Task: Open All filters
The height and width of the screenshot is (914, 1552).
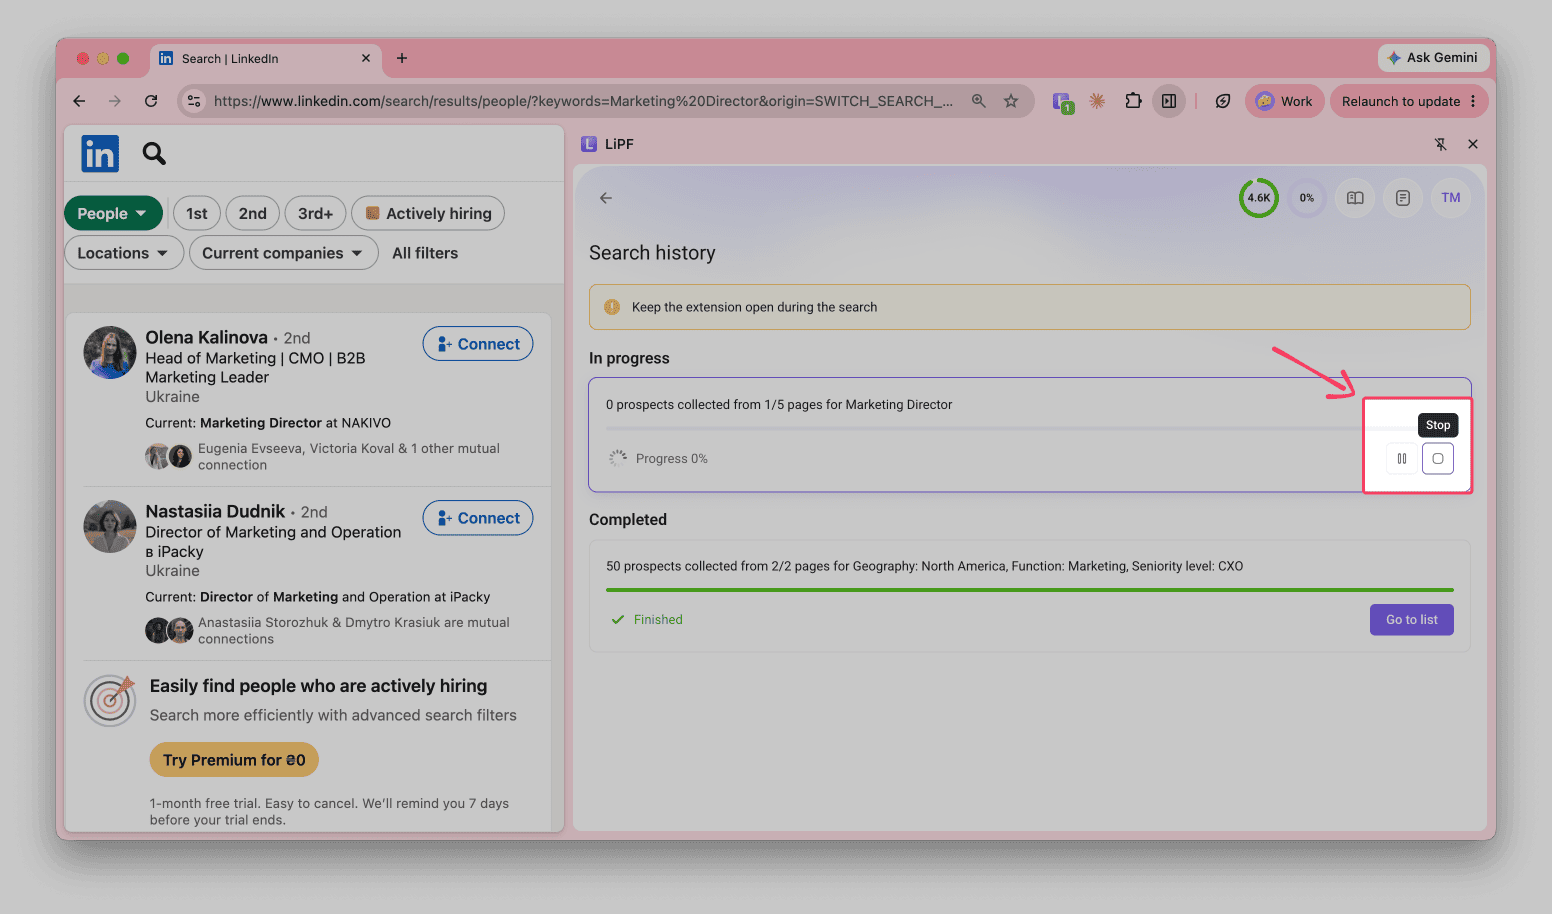Action: [x=425, y=253]
